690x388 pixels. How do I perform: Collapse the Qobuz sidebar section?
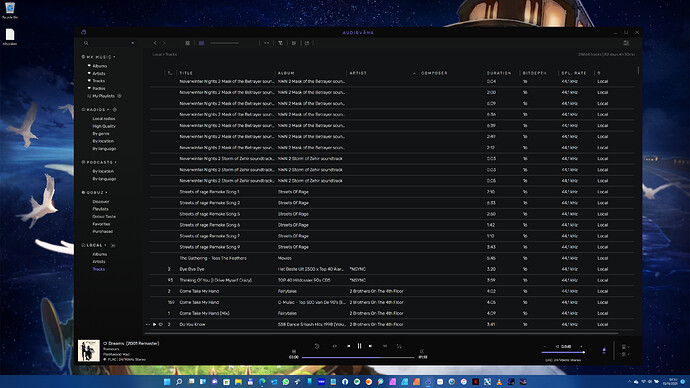[106, 193]
